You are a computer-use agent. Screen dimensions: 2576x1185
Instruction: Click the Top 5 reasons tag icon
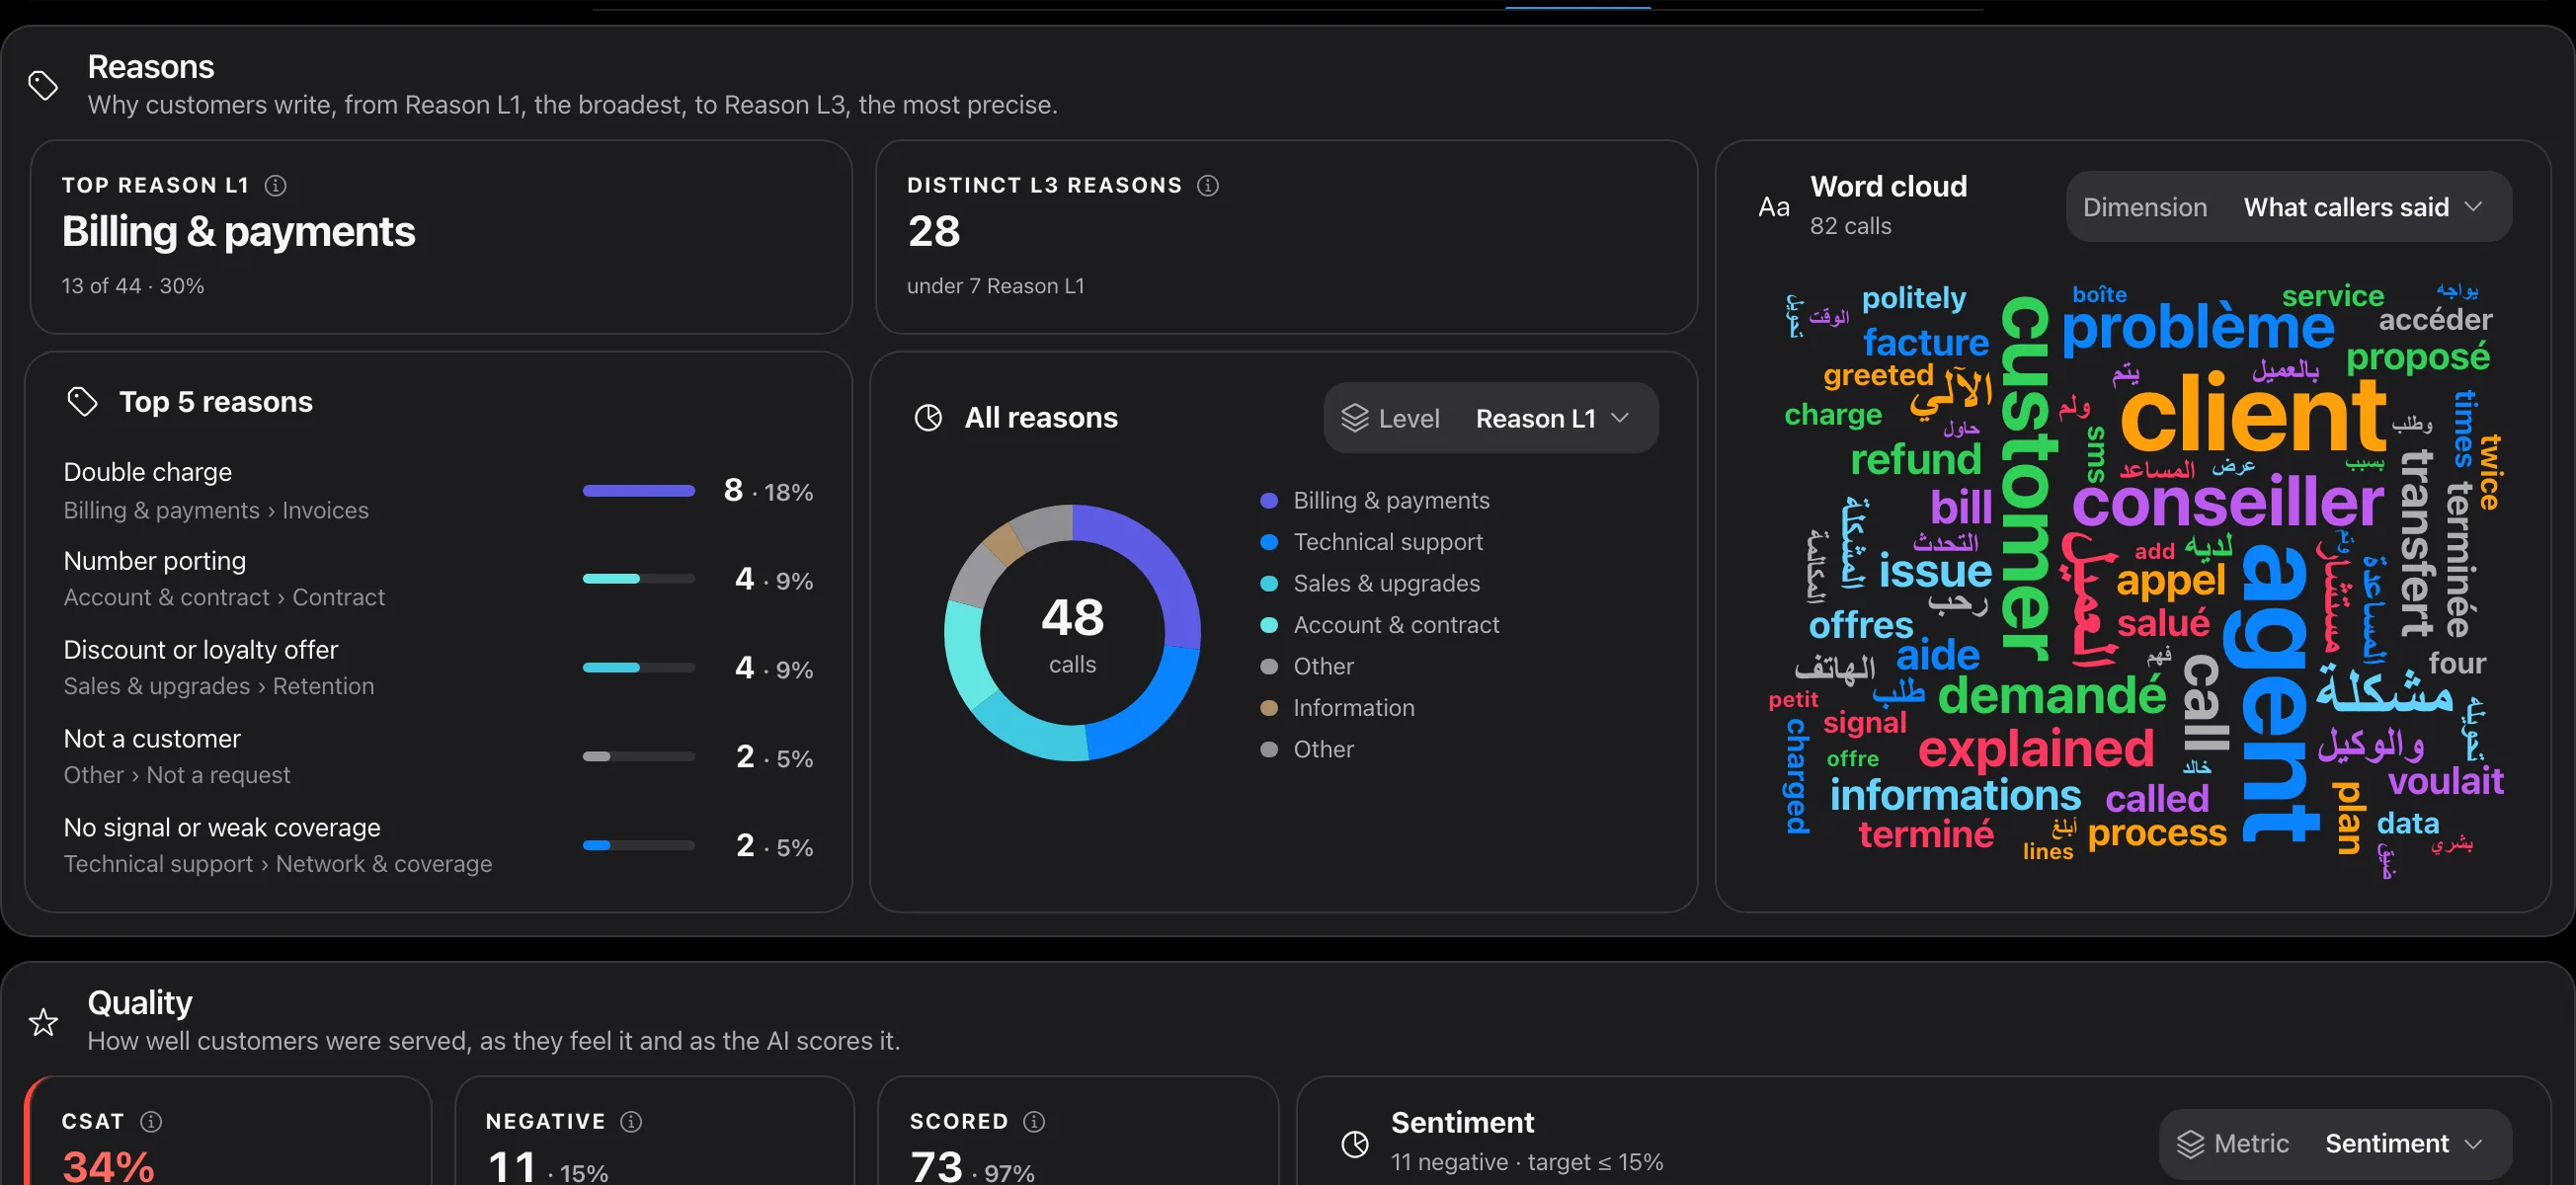point(82,402)
